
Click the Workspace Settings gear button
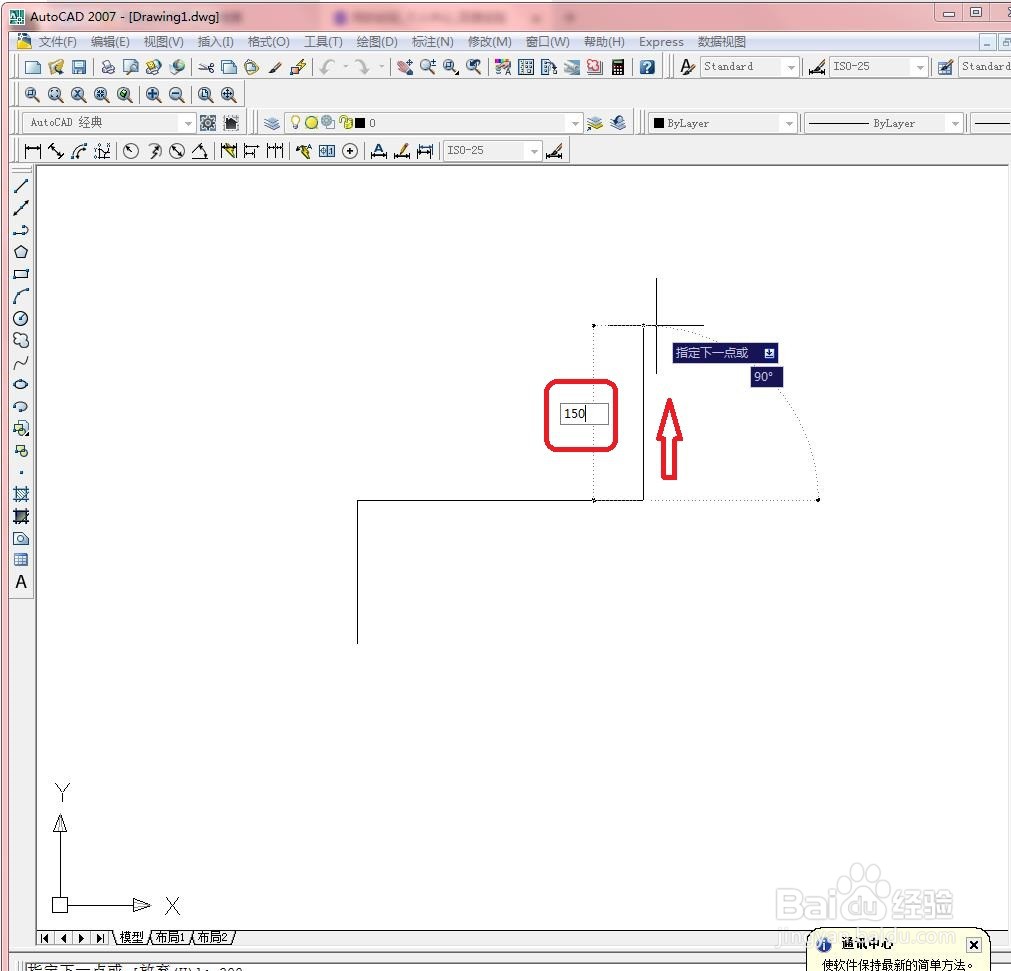[208, 123]
